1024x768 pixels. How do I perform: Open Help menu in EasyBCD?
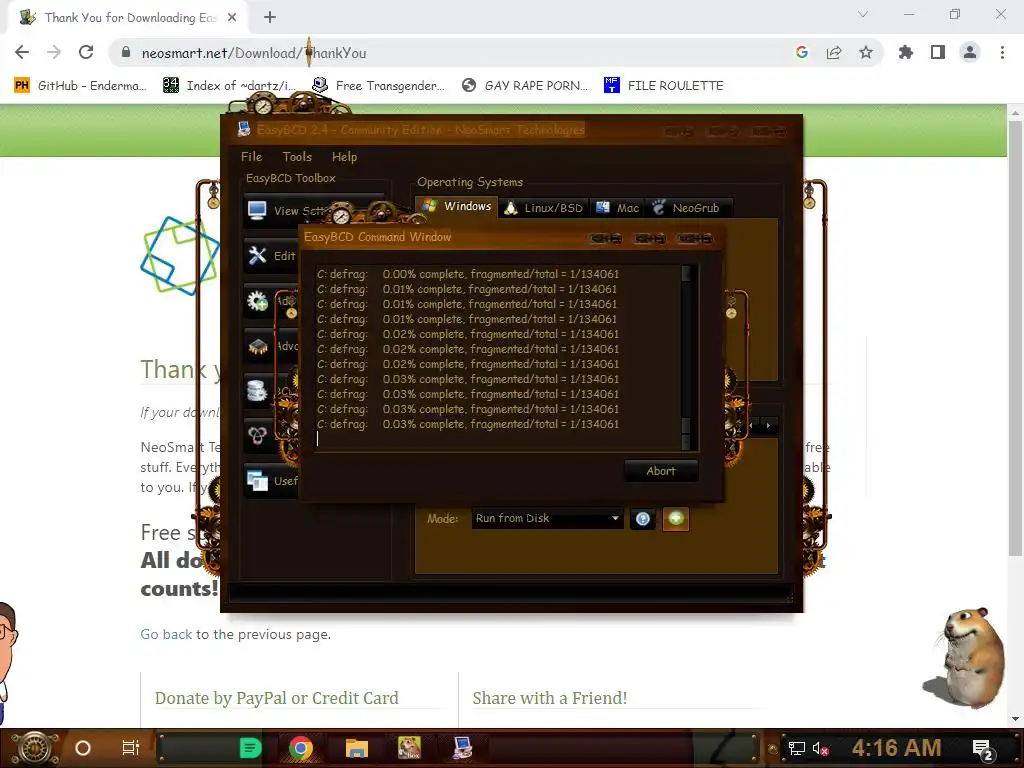(x=344, y=157)
